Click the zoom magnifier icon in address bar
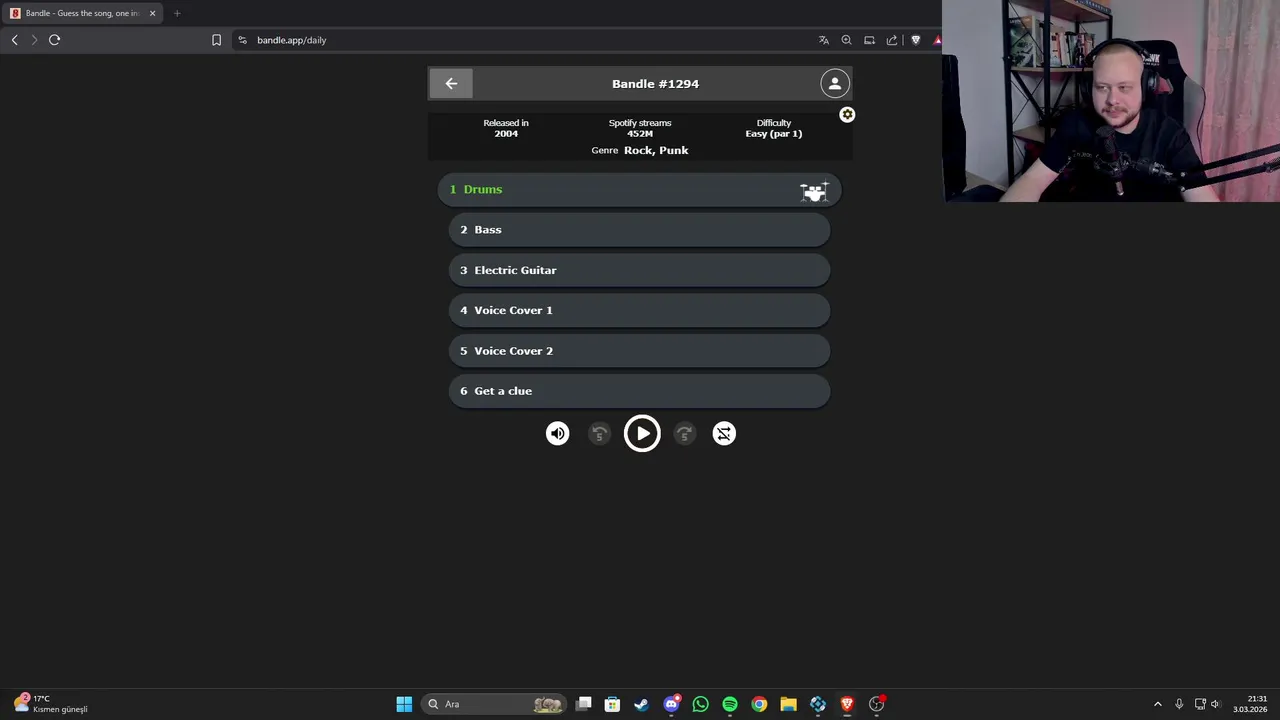Screen dimensions: 1280x720 coord(846,40)
